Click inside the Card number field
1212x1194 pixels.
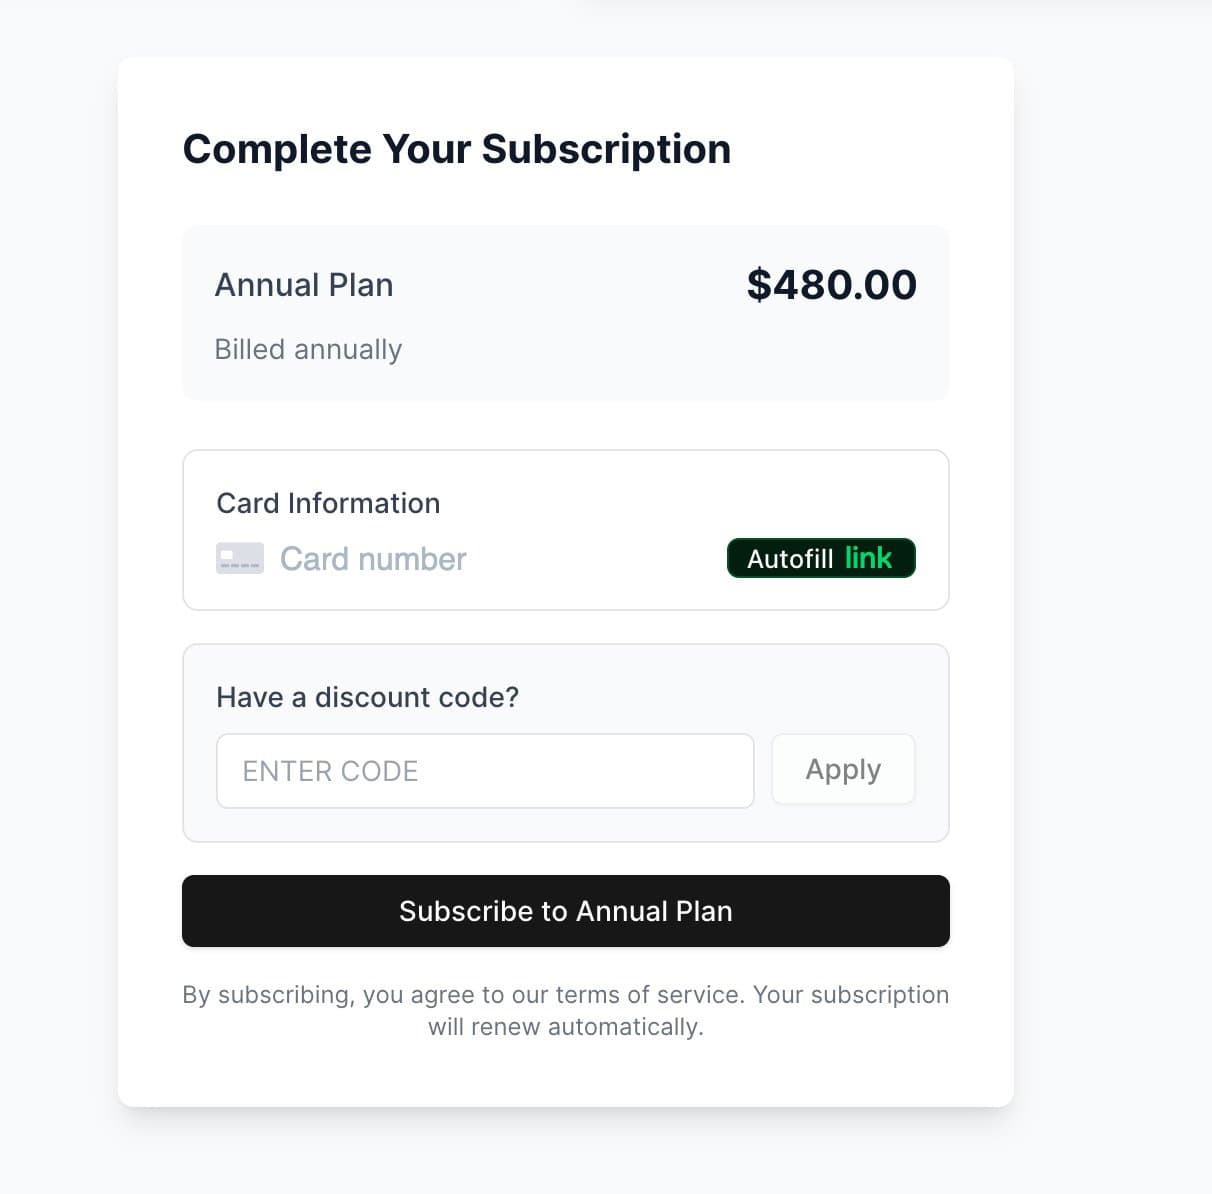tap(450, 559)
